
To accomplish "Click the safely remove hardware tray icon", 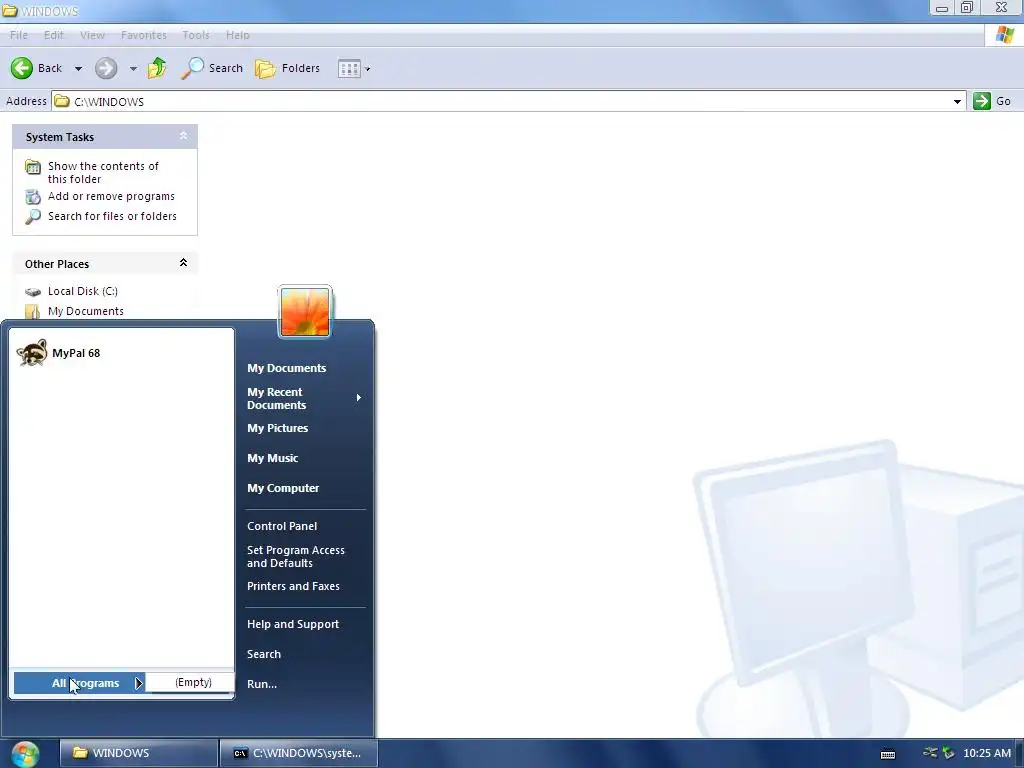I will pyautogui.click(x=948, y=753).
